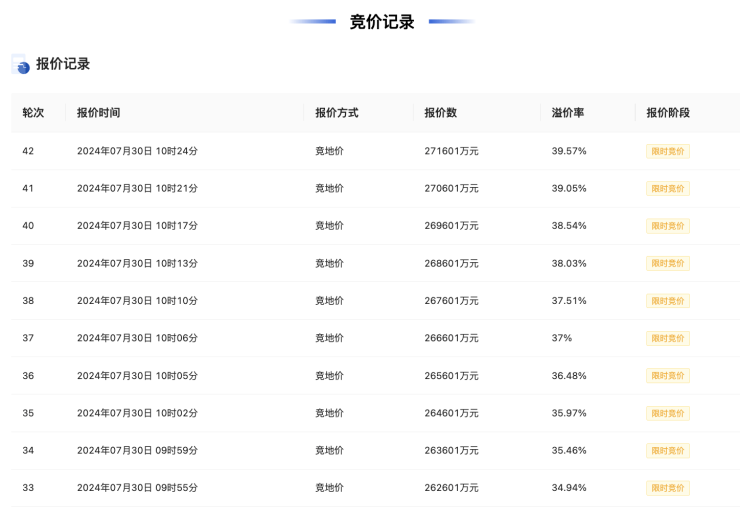This screenshot has height=517, width=740.
Task: Click the 报价数 column header
Action: point(441,113)
